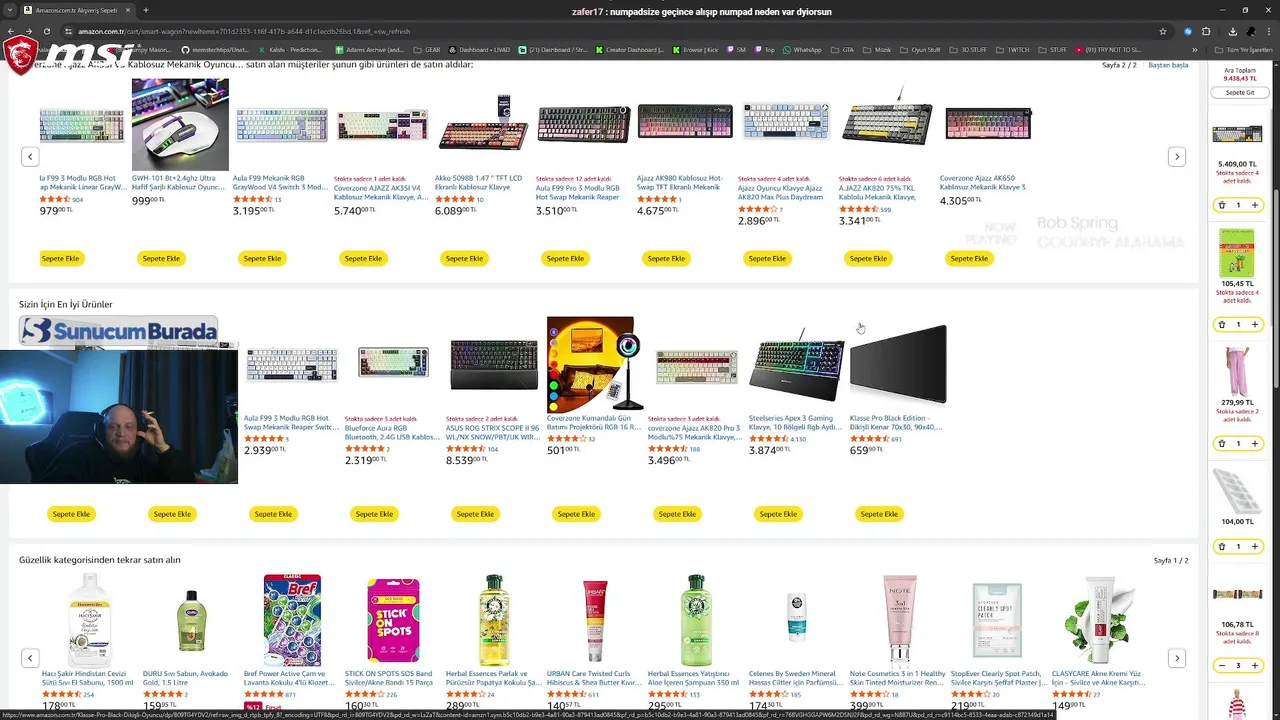Add Steelseries Apex 3 keyboard to cart

[778, 514]
